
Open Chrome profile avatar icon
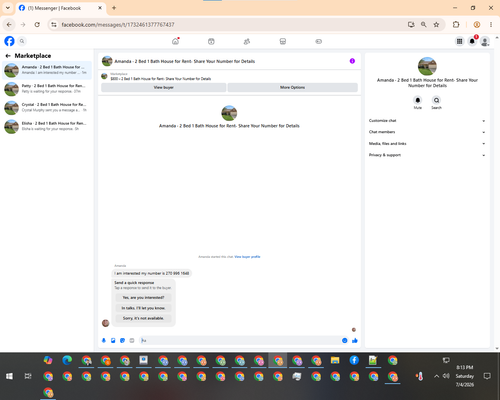[x=477, y=25]
